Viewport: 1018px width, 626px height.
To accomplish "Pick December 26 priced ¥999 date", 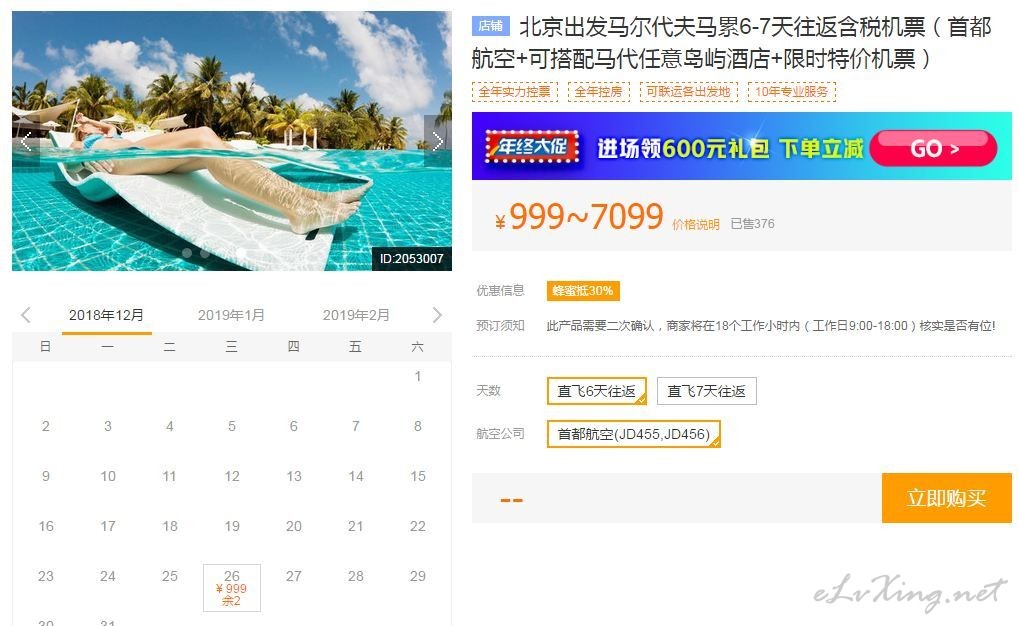I will coord(232,588).
